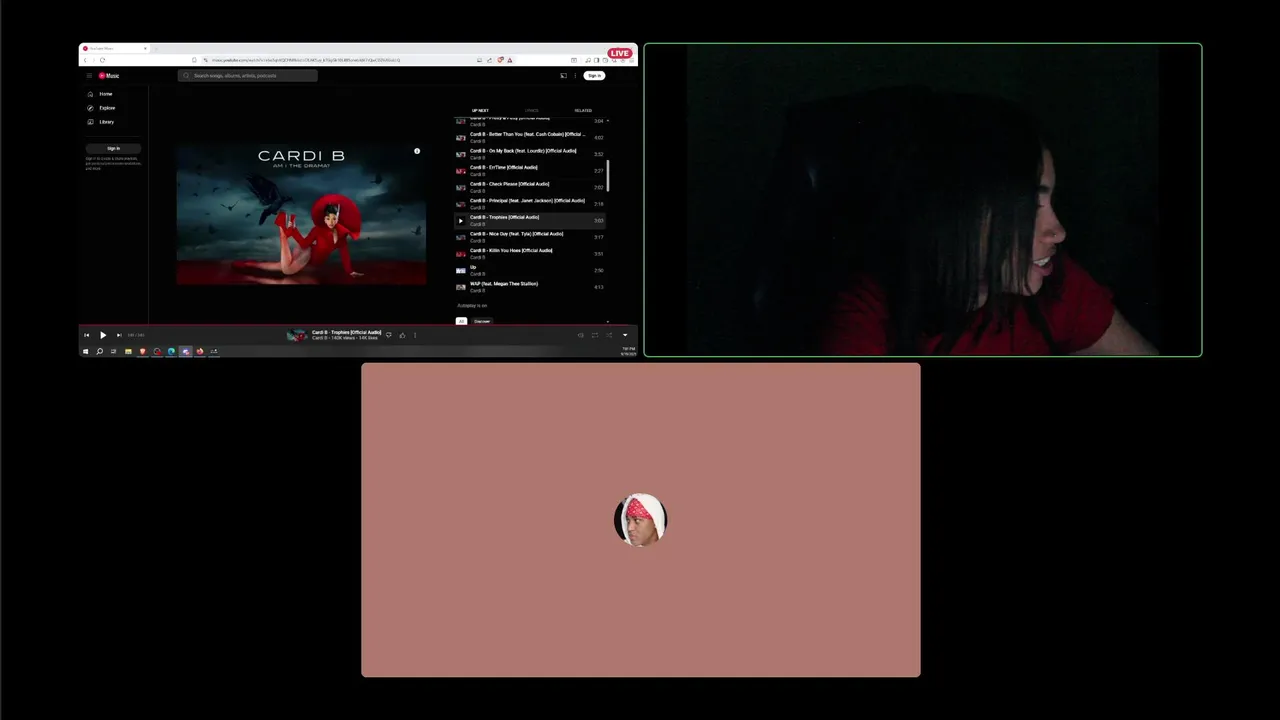The height and width of the screenshot is (720, 1280).
Task: Dislike the Trophies song
Action: pos(388,335)
